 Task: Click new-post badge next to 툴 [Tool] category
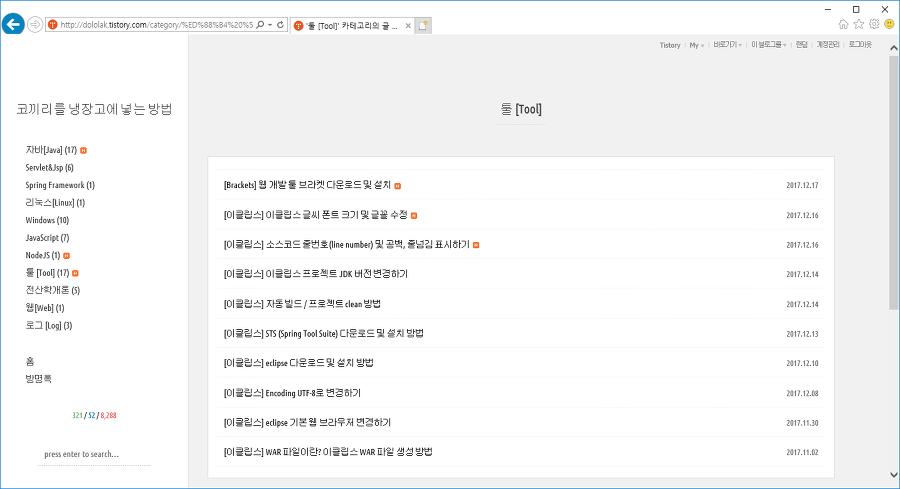(x=75, y=273)
